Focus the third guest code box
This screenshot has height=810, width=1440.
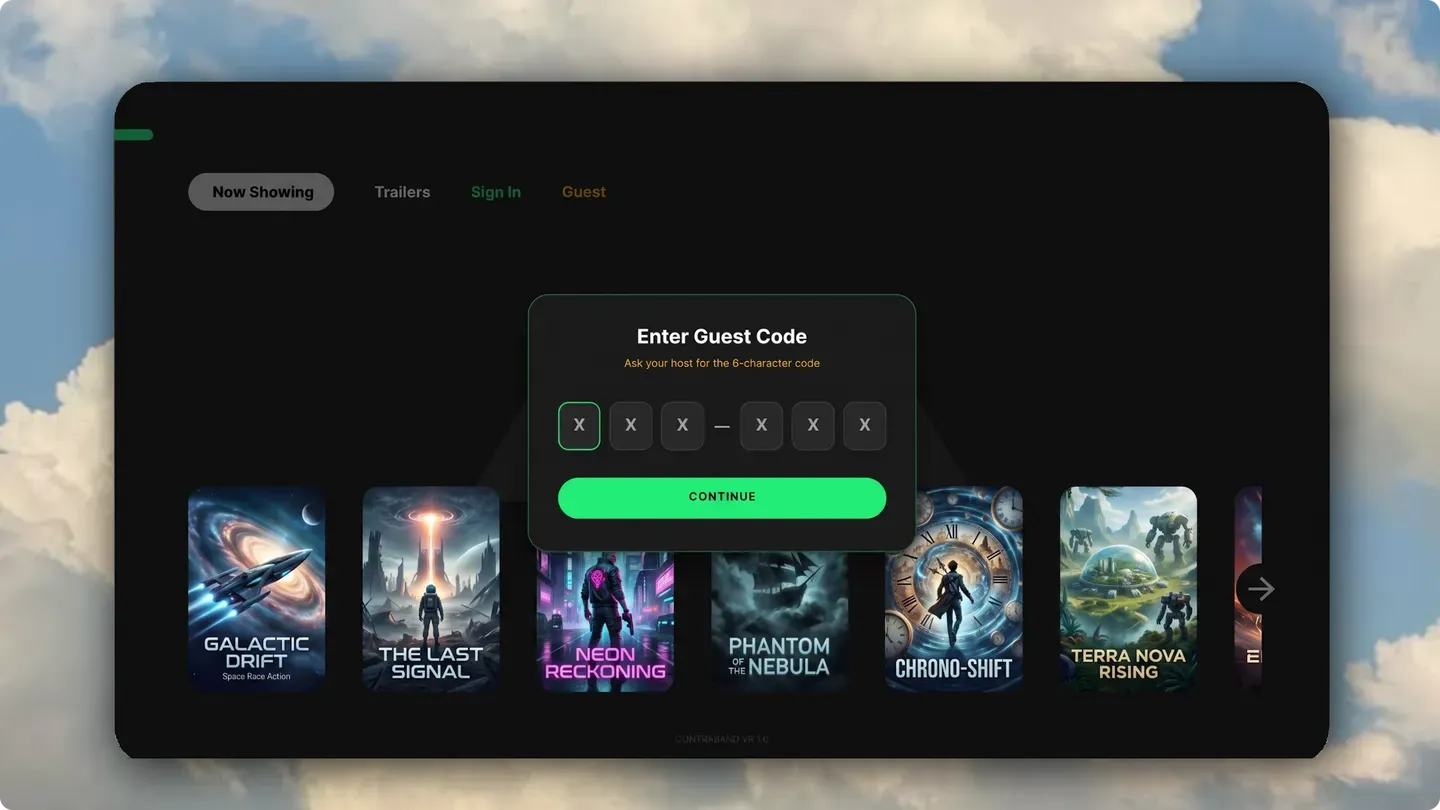pos(683,426)
